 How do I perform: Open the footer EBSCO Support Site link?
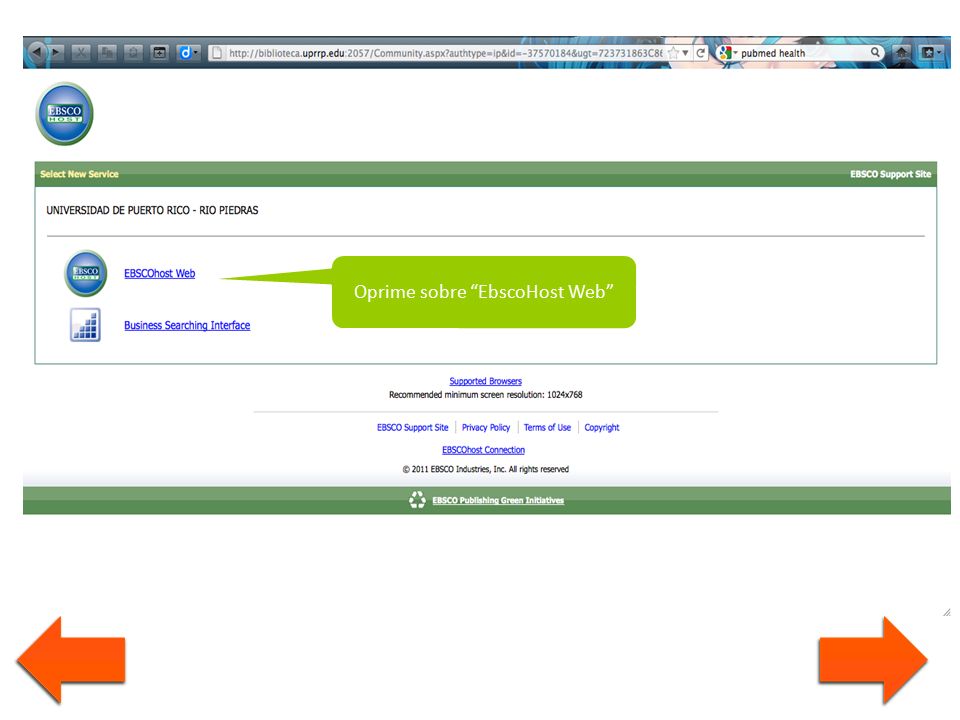pos(413,427)
